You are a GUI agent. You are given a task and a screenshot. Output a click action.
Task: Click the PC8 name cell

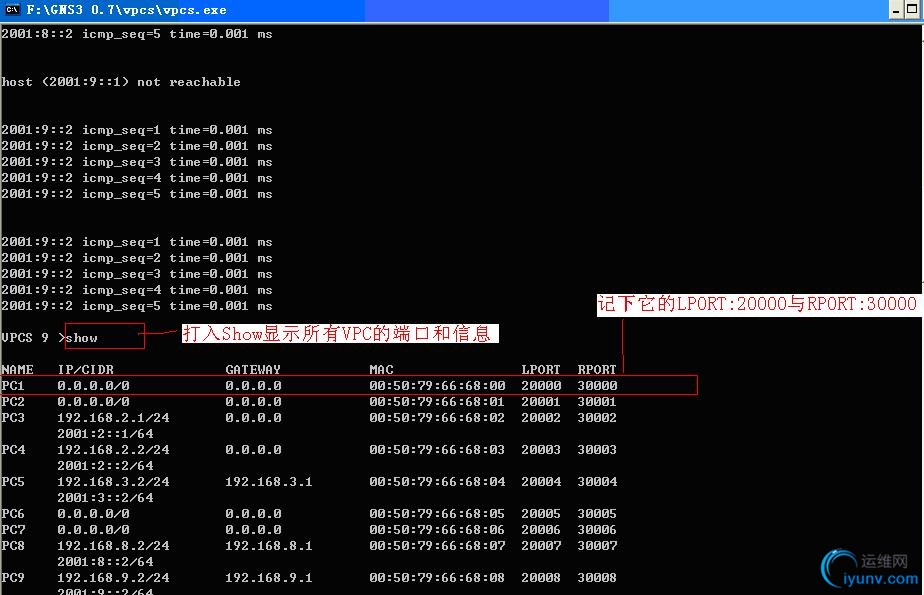pos(13,546)
